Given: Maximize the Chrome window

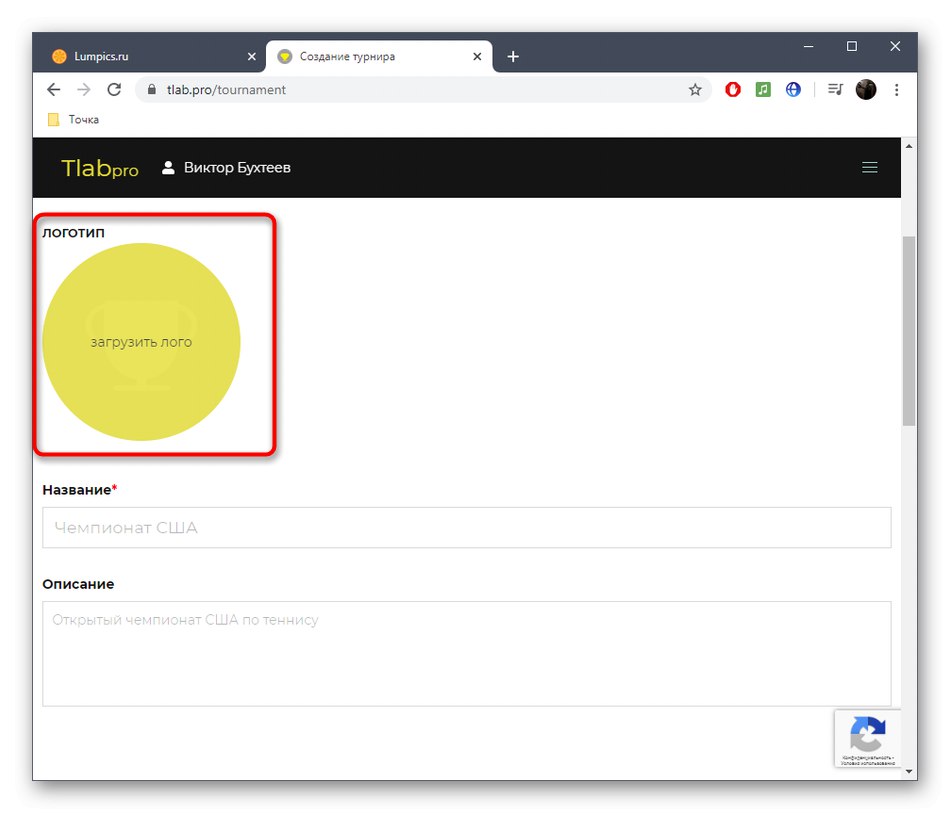Looking at the screenshot, I should pyautogui.click(x=852, y=46).
